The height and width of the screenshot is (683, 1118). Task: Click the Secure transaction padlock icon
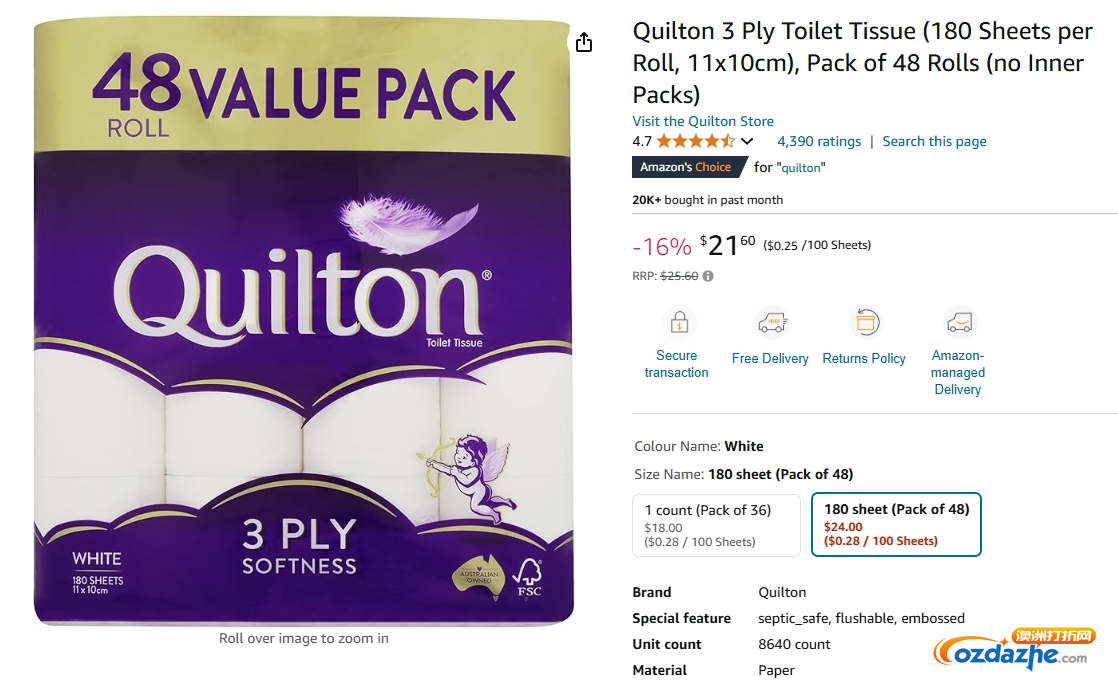point(679,322)
